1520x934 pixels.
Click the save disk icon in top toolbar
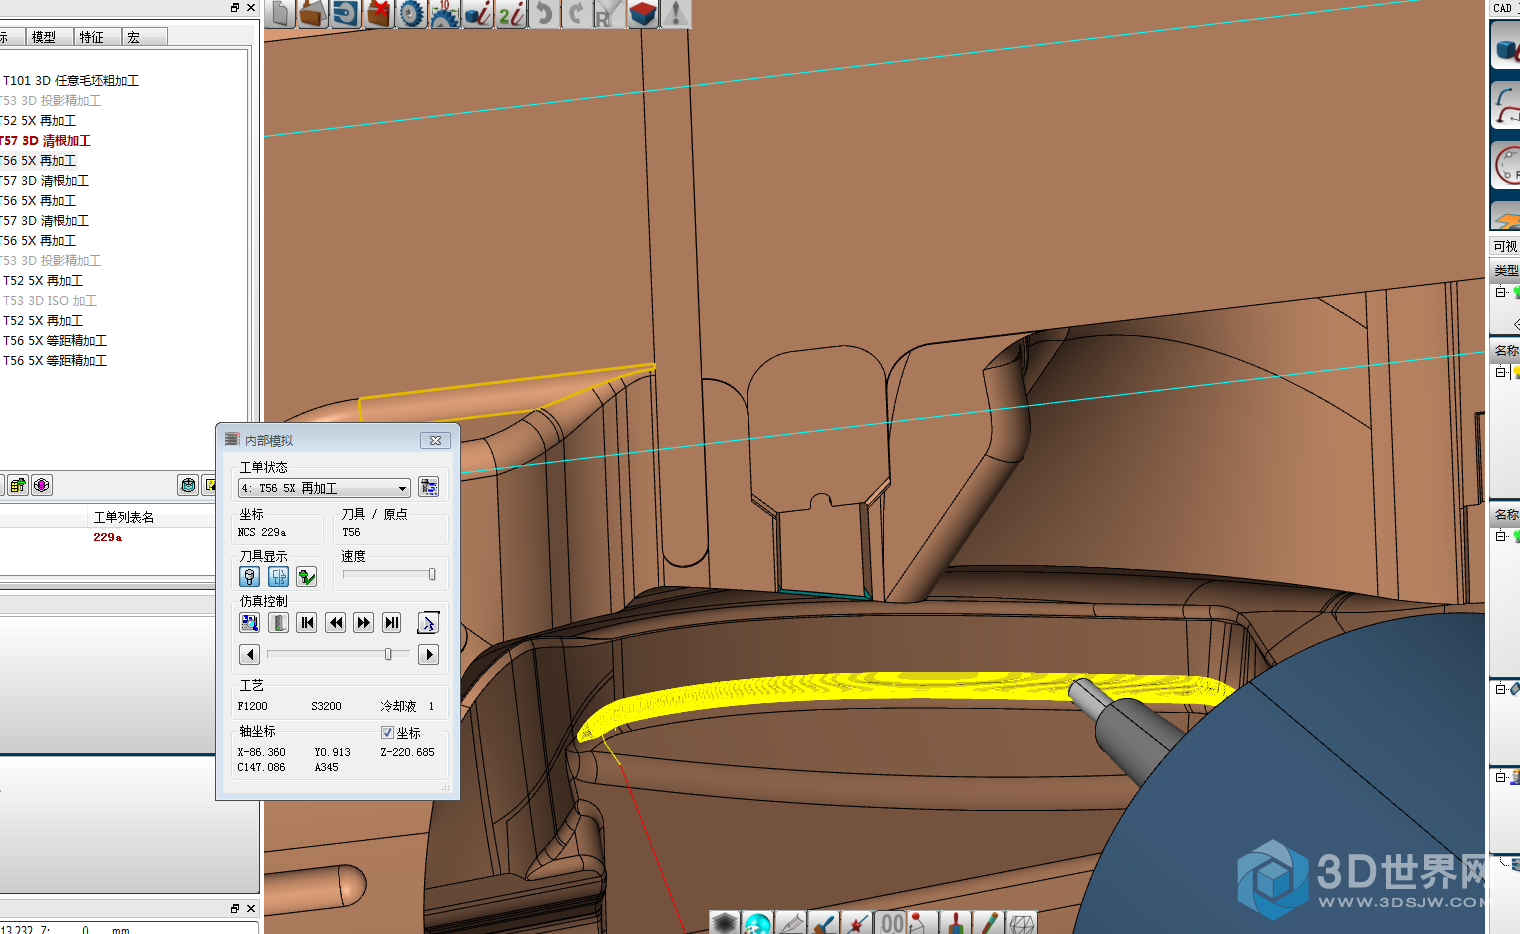(x=346, y=13)
